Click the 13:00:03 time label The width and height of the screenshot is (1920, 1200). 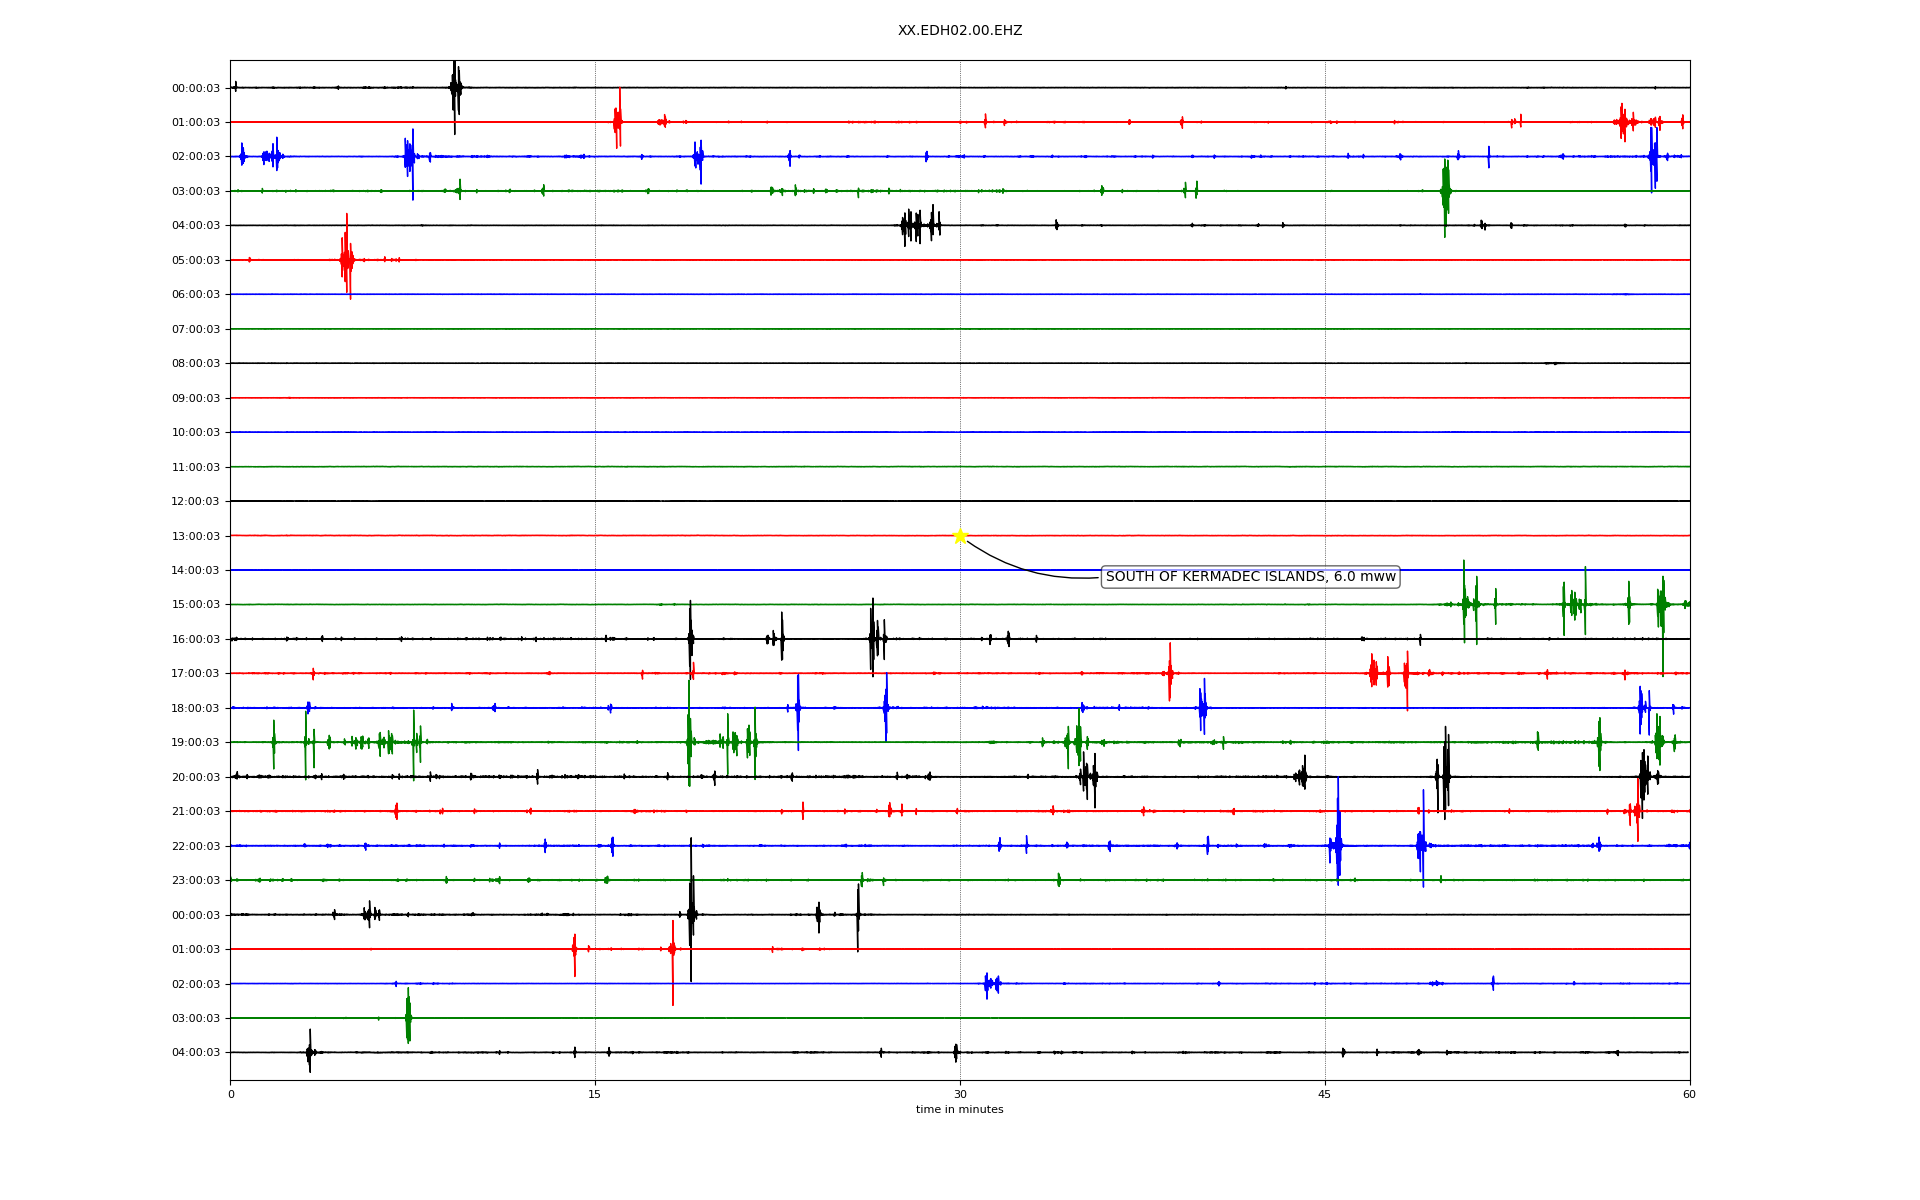tap(196, 536)
